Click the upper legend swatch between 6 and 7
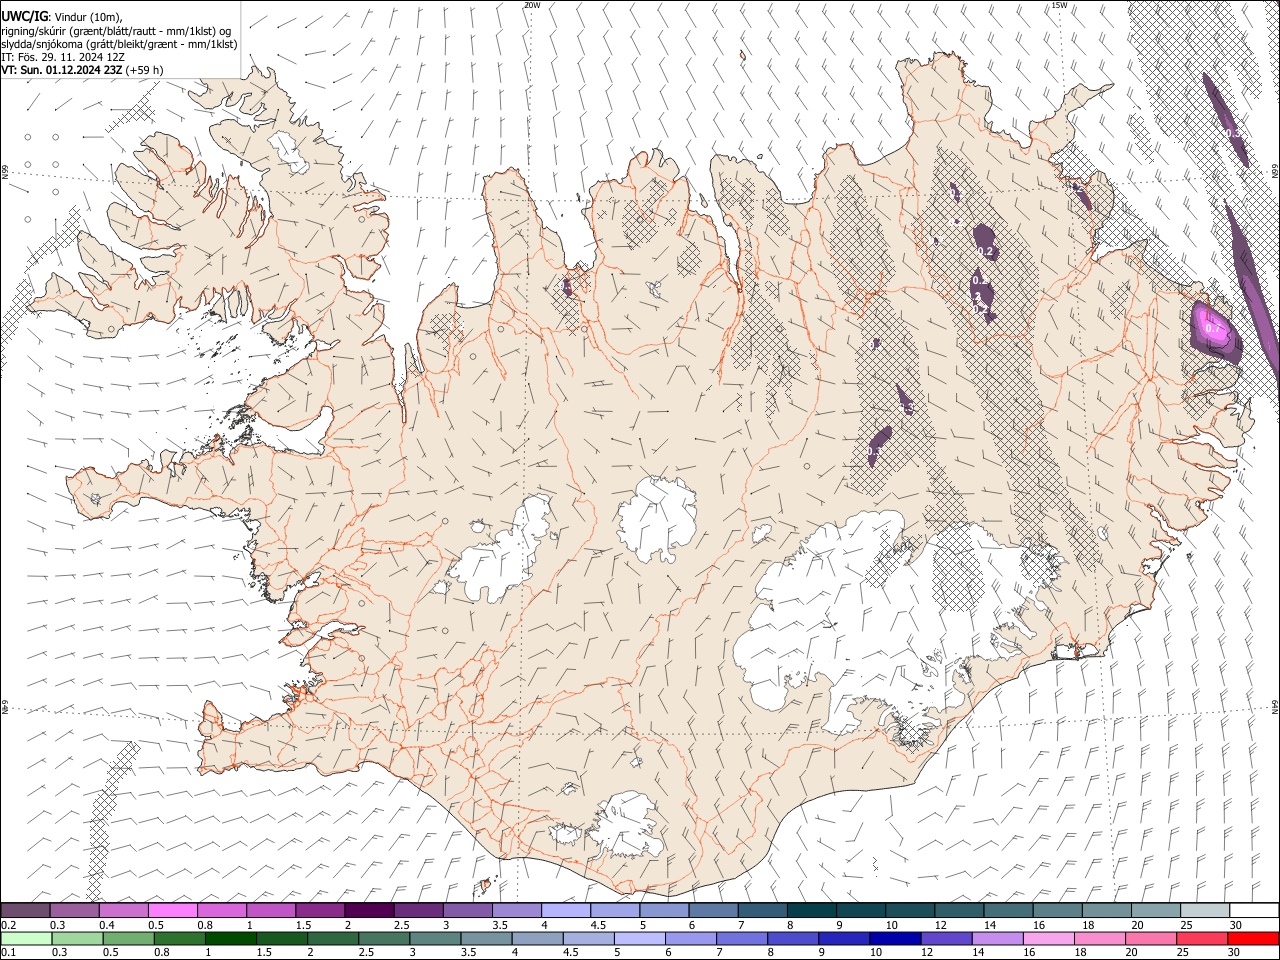 coord(714,910)
